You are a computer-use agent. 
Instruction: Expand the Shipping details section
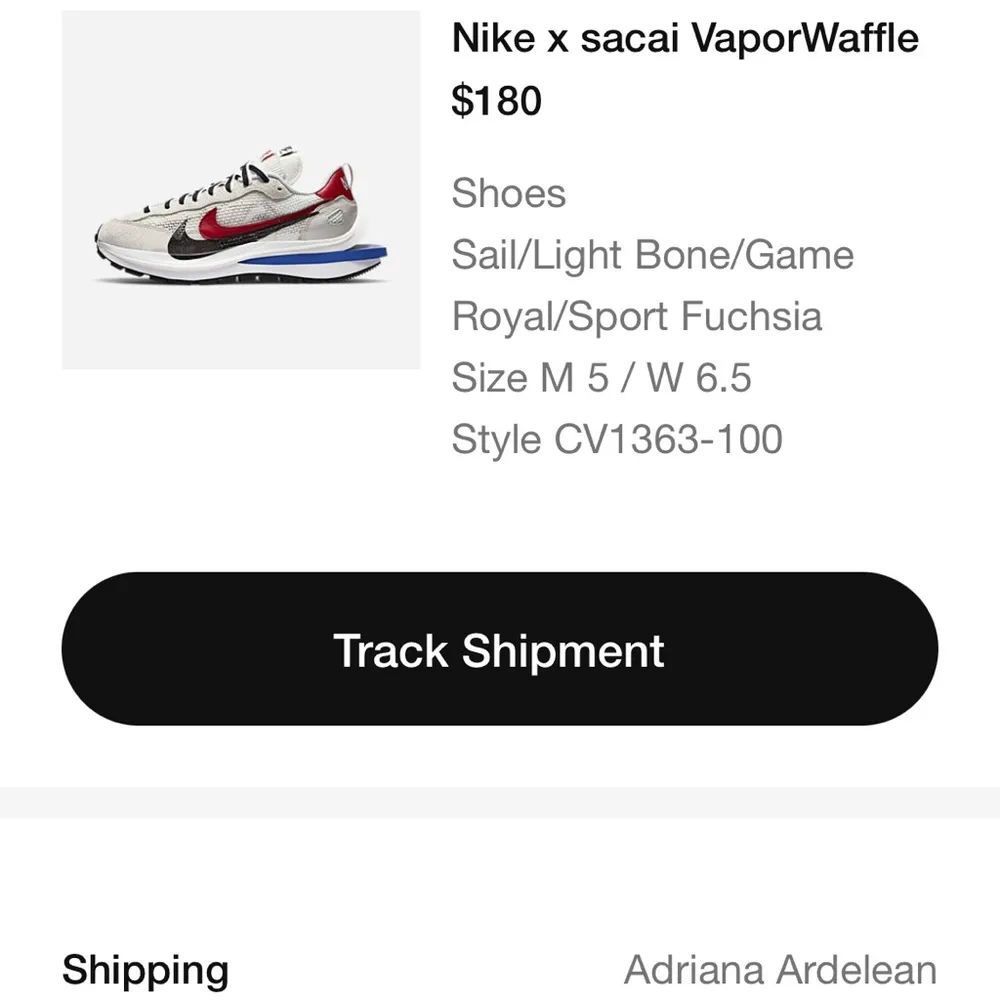pyautogui.click(x=146, y=967)
